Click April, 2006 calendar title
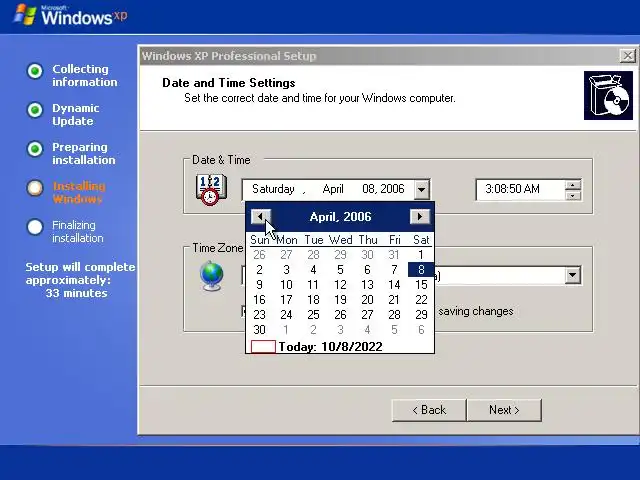Viewport: 640px width, 480px height. click(x=340, y=217)
